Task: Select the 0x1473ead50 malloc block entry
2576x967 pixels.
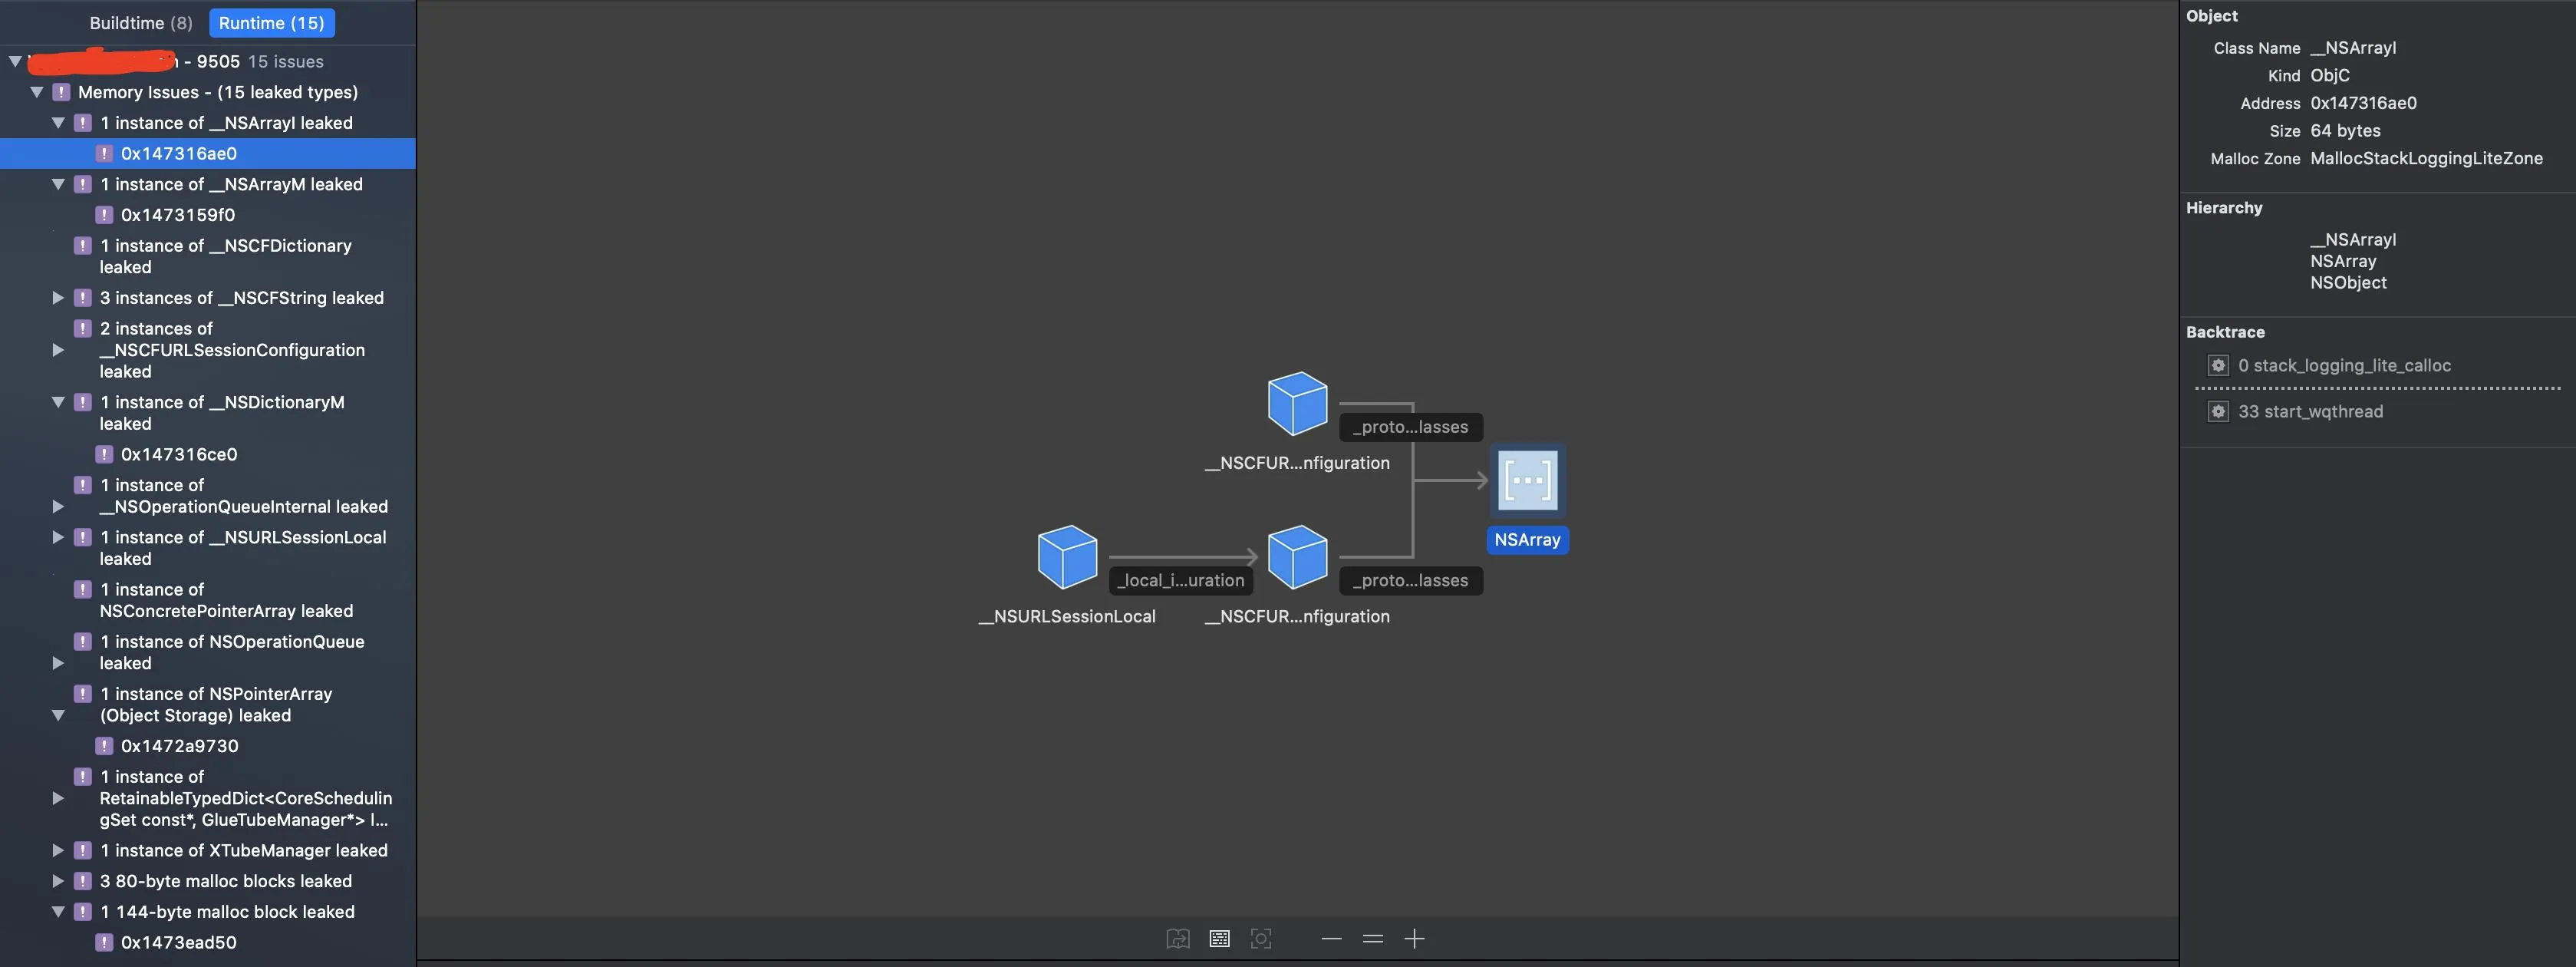Action: (x=179, y=943)
